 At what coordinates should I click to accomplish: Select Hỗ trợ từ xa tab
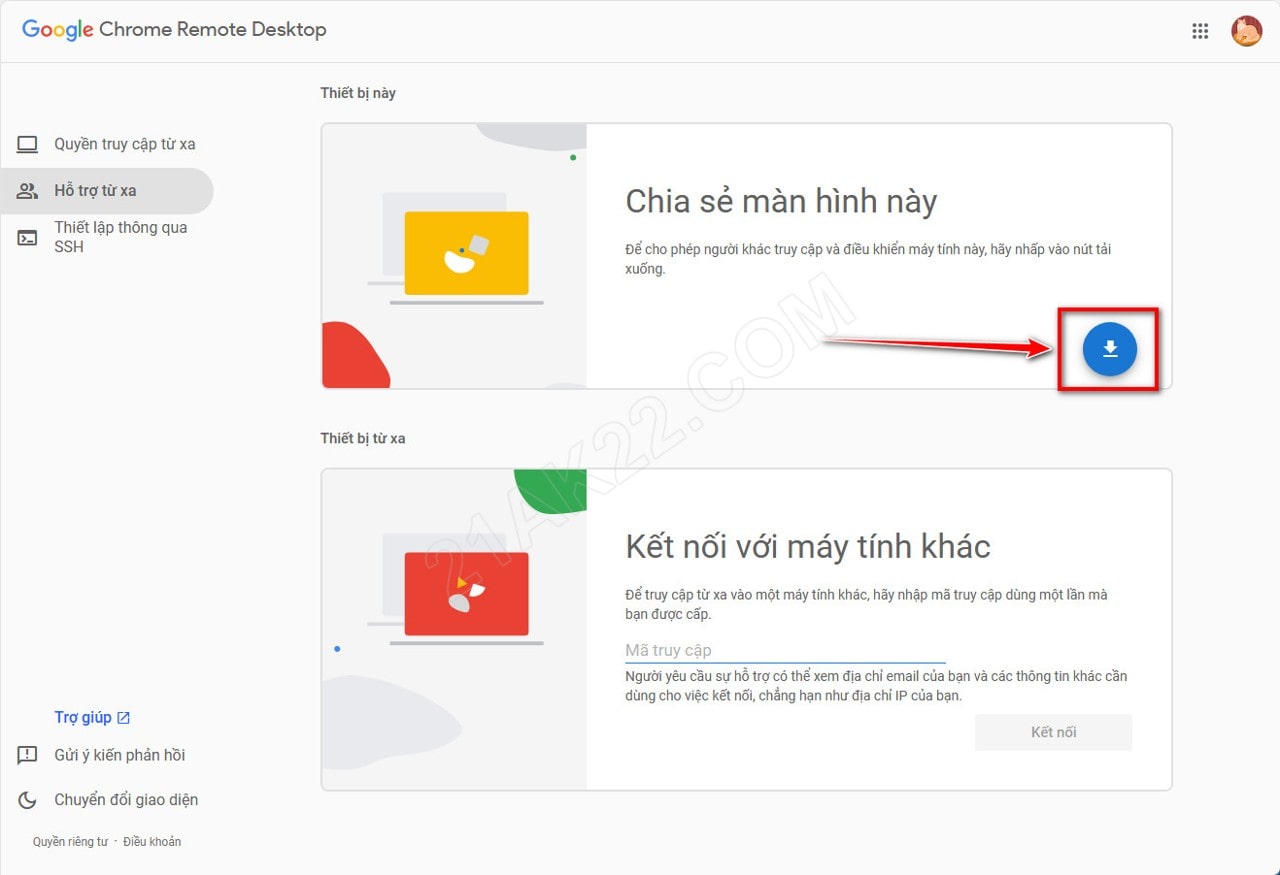(x=106, y=190)
